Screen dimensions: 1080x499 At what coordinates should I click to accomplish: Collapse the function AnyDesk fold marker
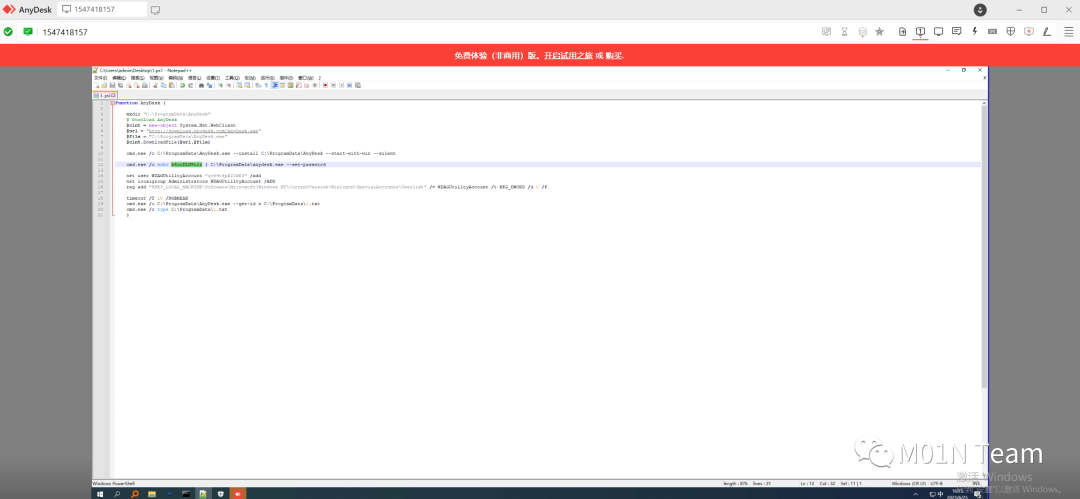[x=112, y=103]
